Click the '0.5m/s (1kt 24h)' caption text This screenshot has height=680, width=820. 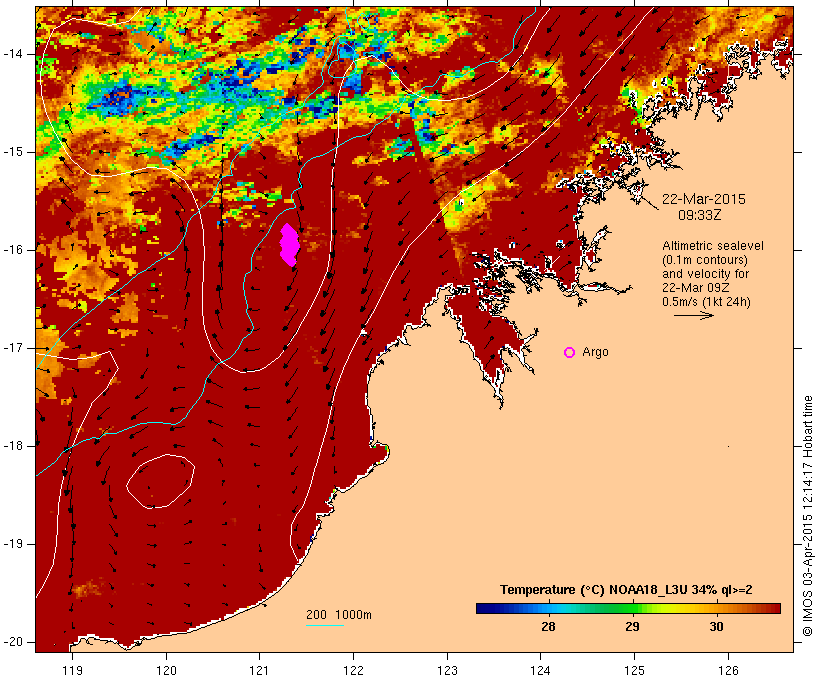pos(706,302)
